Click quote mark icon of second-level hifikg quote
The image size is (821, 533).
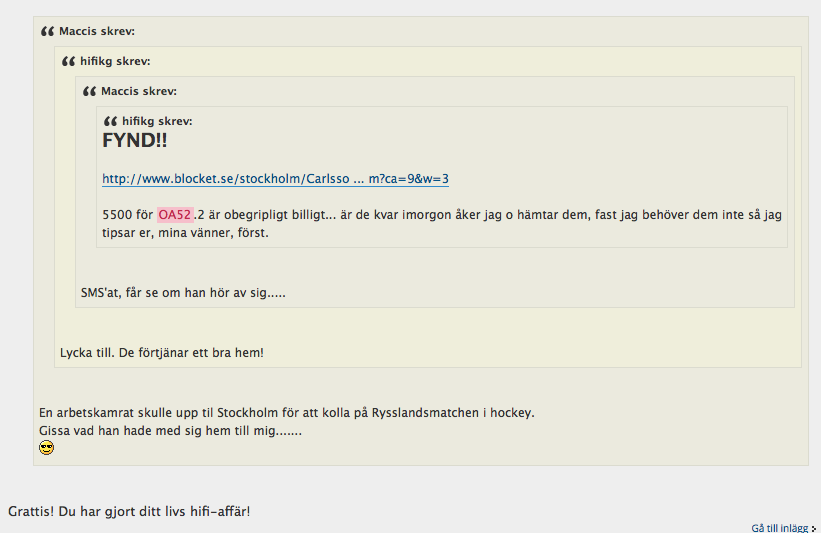coord(69,61)
